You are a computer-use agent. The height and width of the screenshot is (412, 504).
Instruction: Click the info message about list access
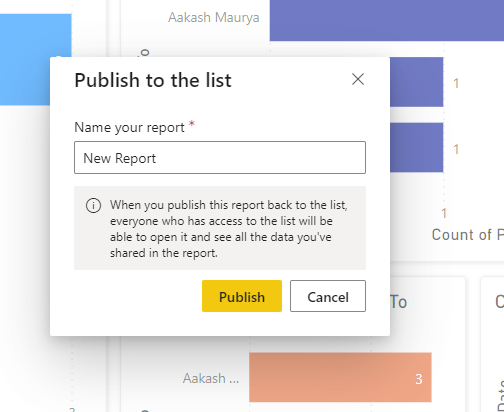pyautogui.click(x=220, y=228)
